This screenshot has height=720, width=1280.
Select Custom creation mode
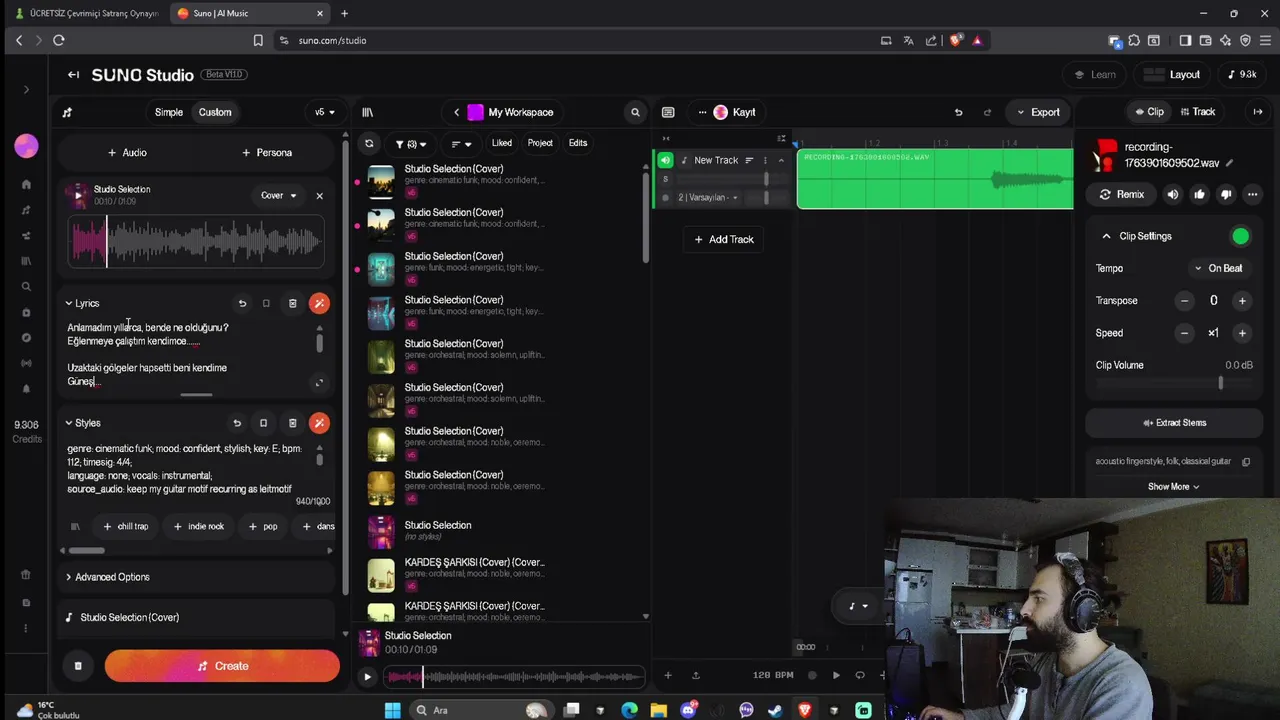pyautogui.click(x=215, y=112)
